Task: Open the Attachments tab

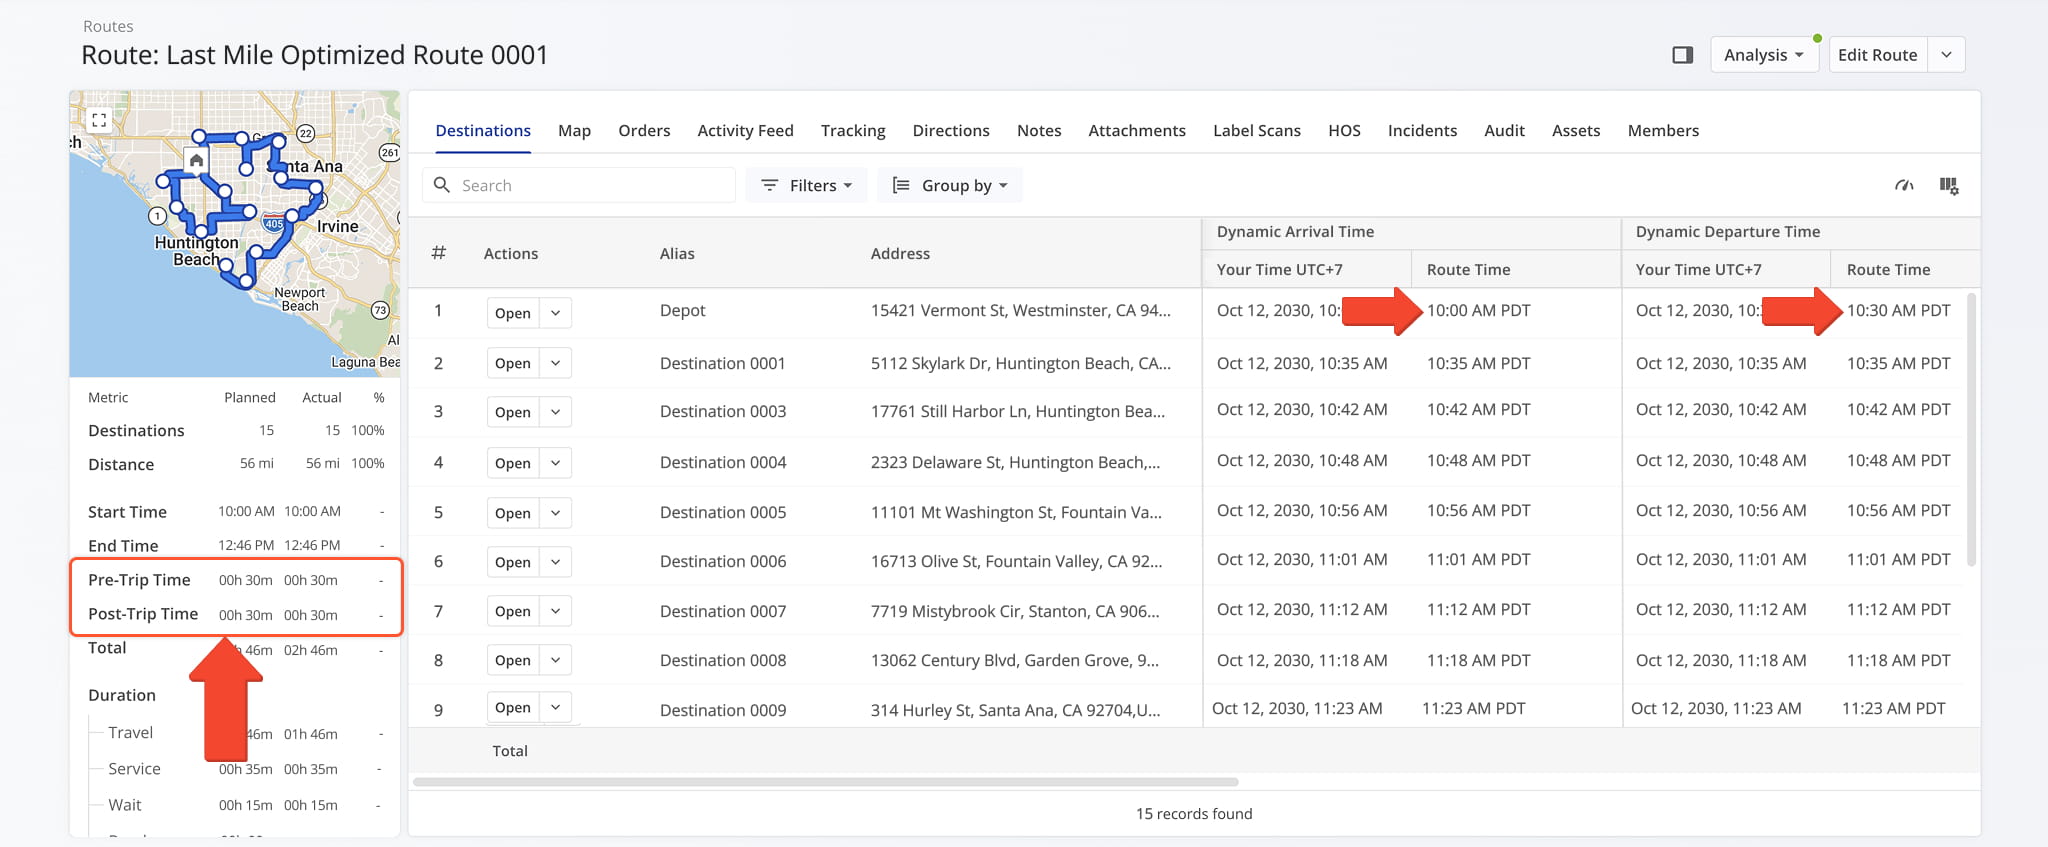Action: [x=1137, y=131]
